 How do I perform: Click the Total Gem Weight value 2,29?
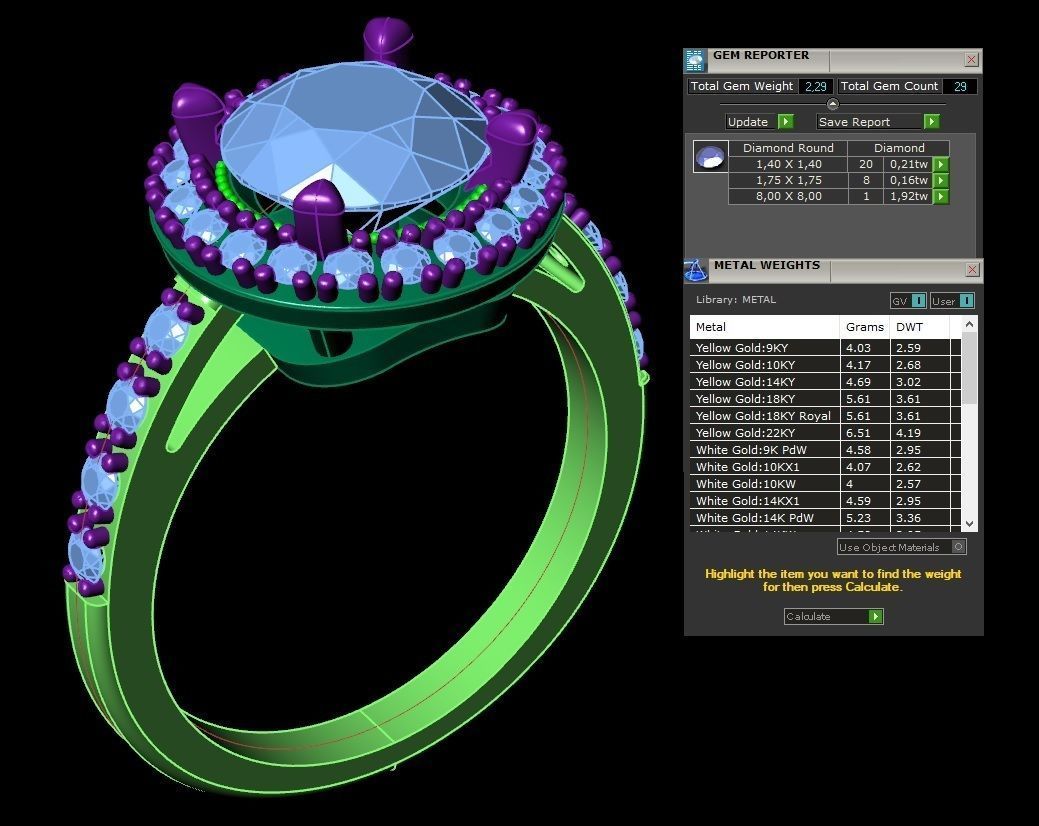816,86
